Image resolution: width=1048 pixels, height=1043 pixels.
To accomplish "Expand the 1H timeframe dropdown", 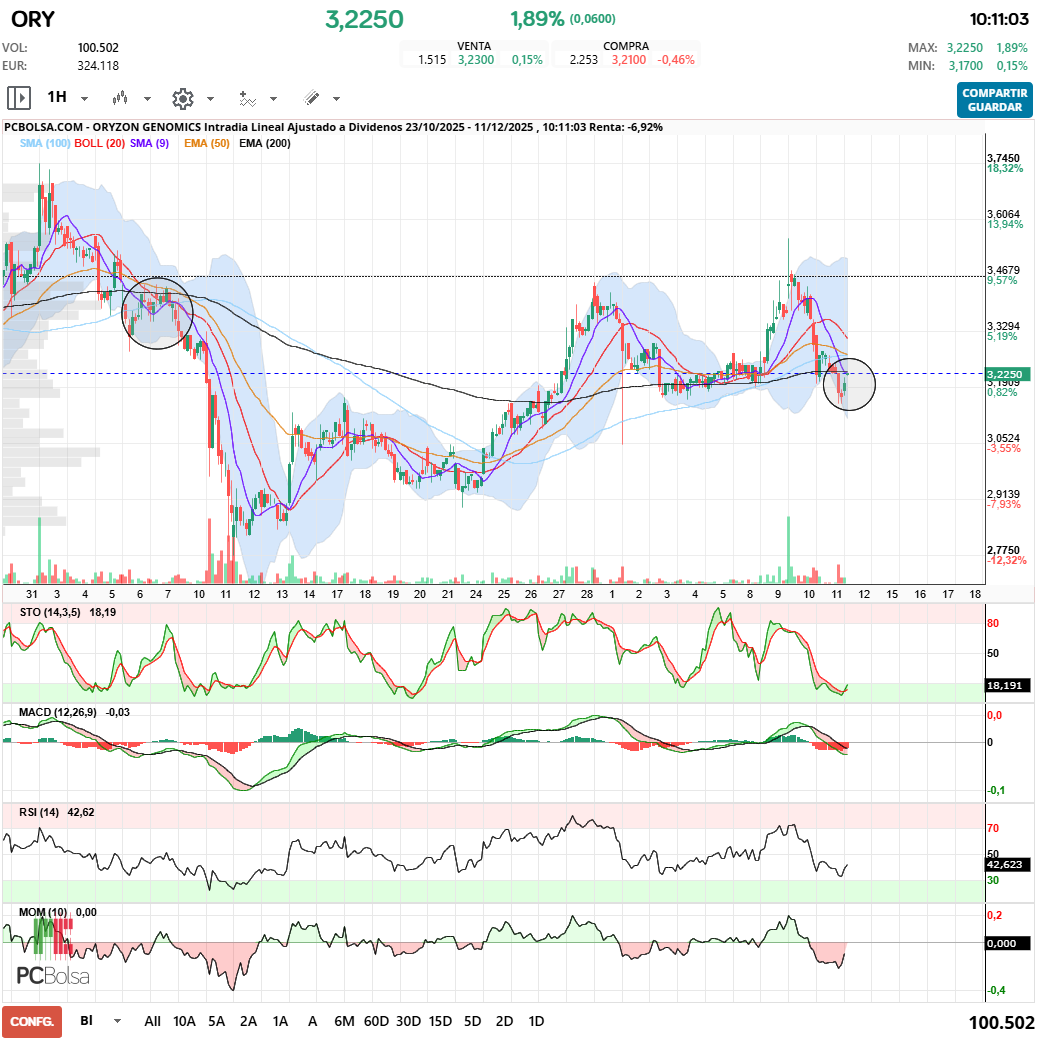I will pos(84,99).
